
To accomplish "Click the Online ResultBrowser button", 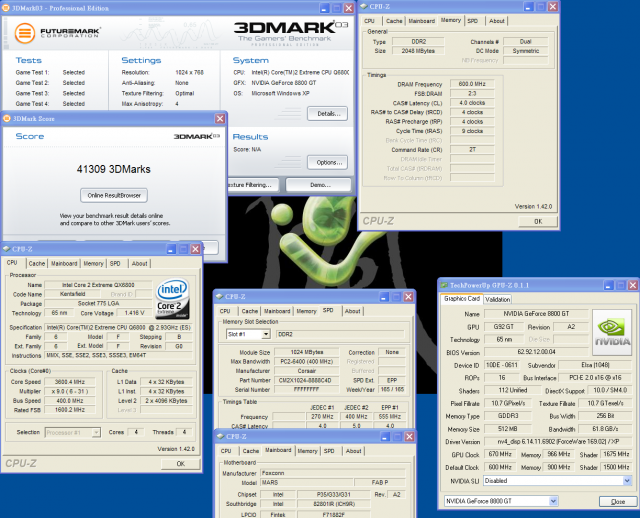I will [x=114, y=195].
